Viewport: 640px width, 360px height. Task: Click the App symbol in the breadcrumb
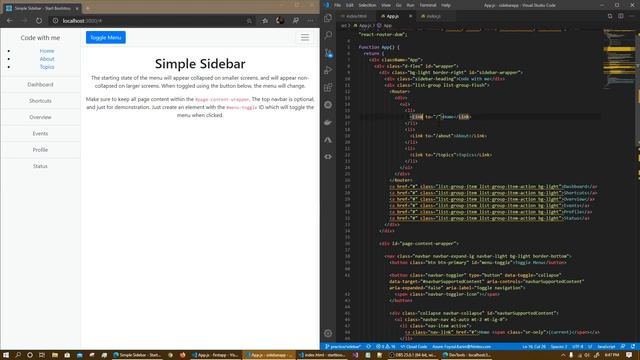tap(385, 25)
